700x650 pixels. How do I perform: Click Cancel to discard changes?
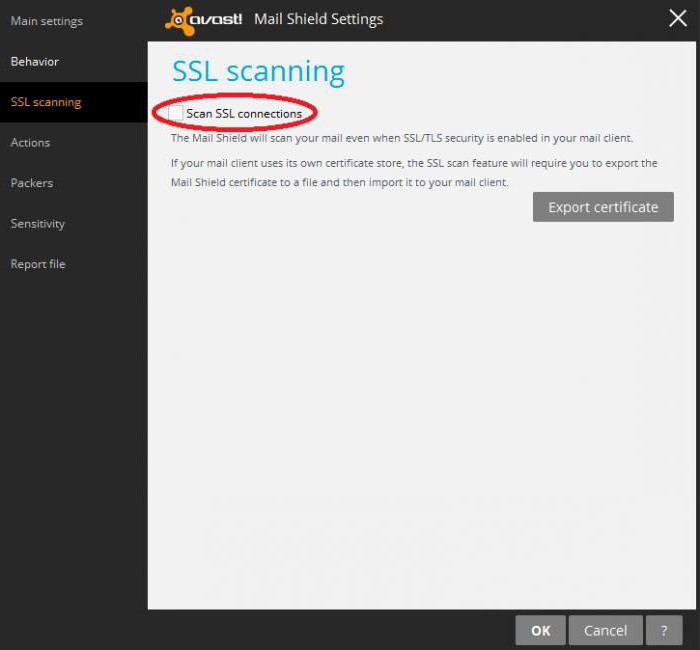point(605,630)
